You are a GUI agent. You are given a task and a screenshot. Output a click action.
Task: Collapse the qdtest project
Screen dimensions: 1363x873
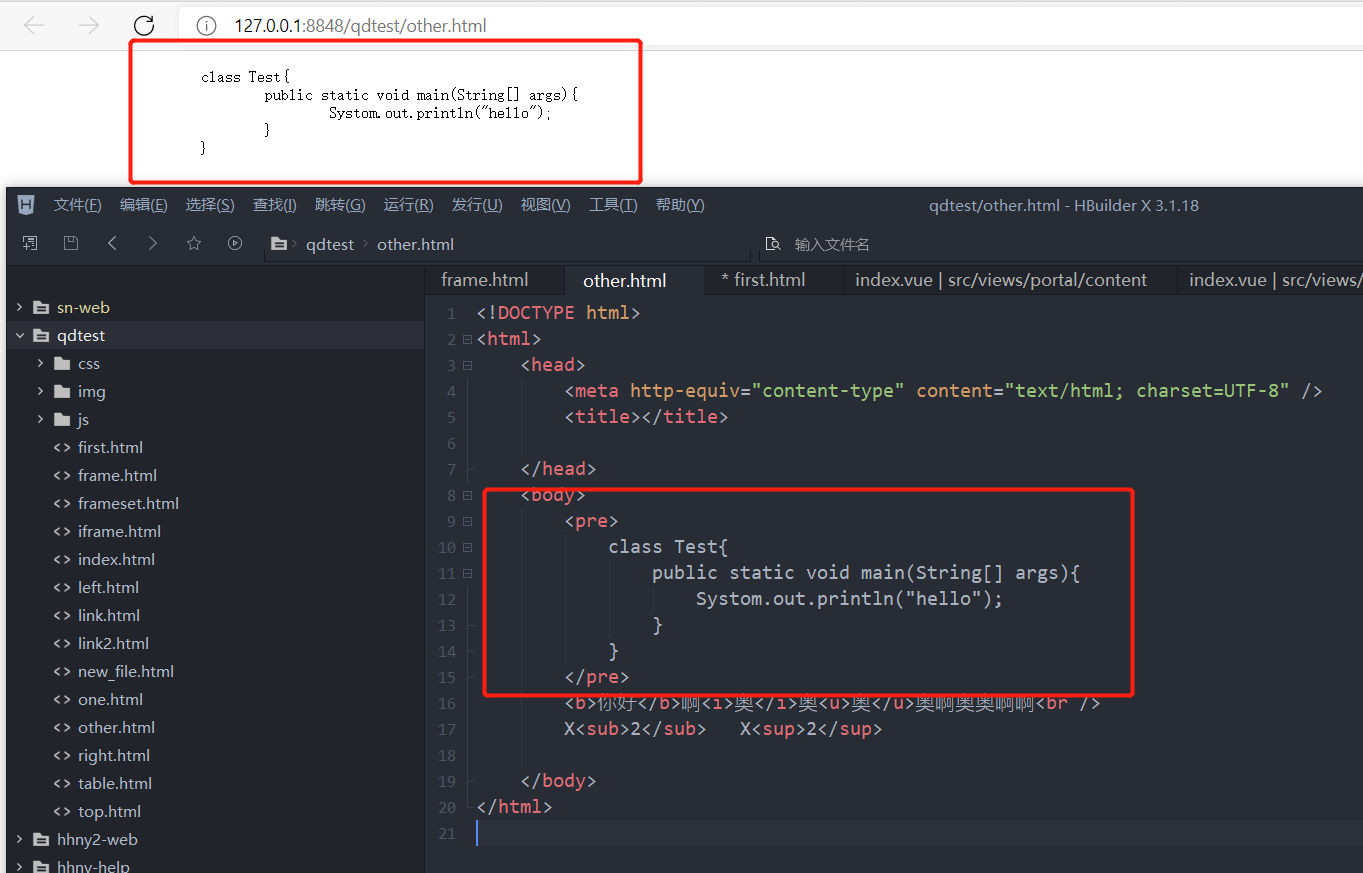(19, 335)
